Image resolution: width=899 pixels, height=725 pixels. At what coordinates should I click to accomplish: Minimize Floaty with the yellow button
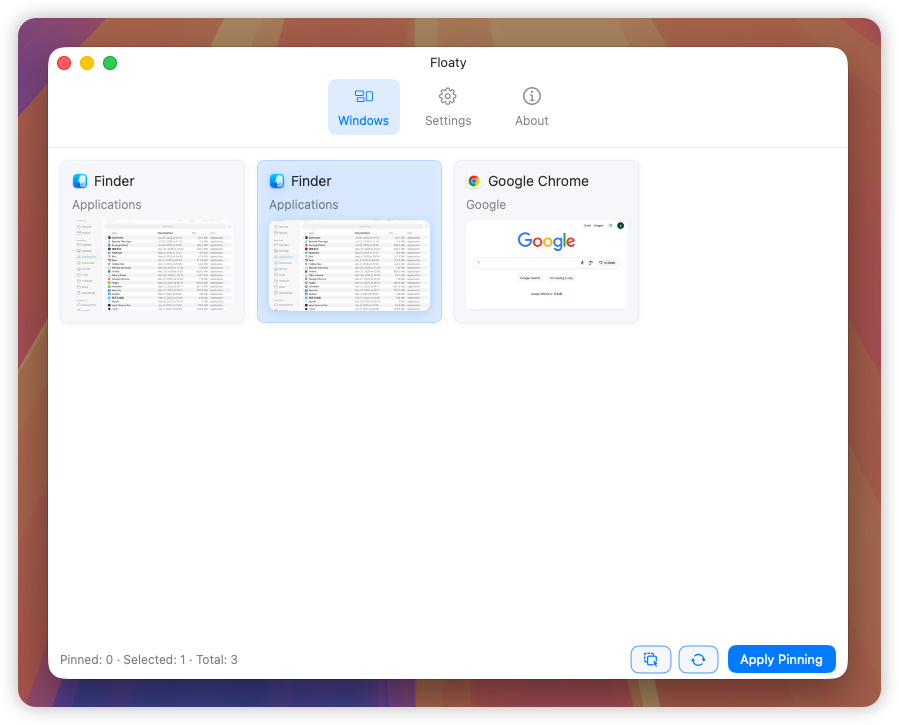point(87,63)
